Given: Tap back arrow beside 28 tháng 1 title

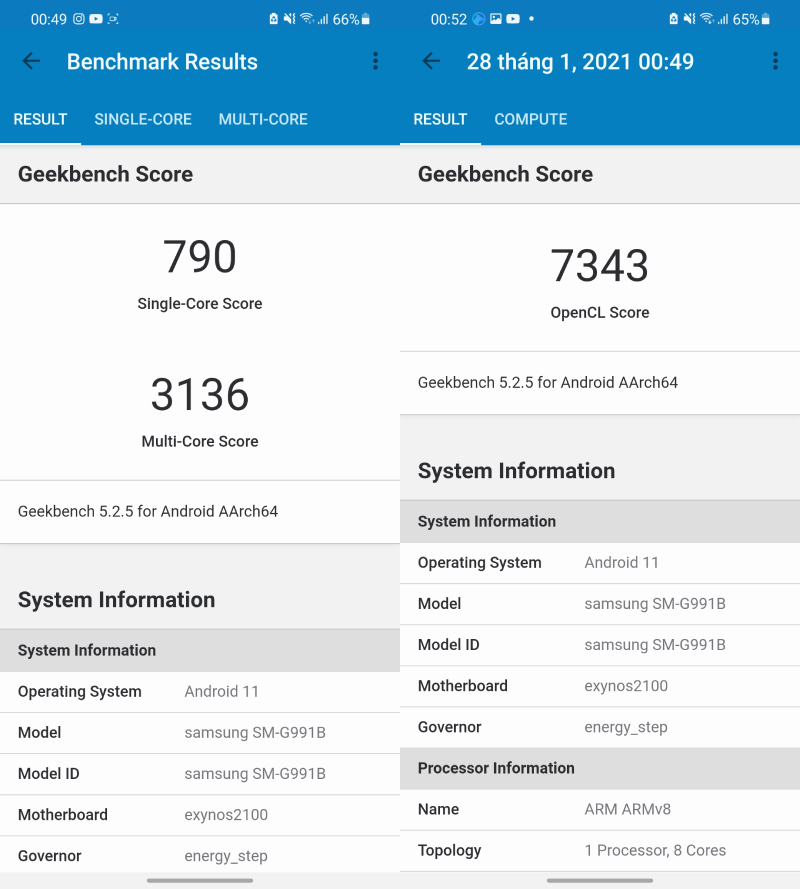Looking at the screenshot, I should pyautogui.click(x=431, y=61).
